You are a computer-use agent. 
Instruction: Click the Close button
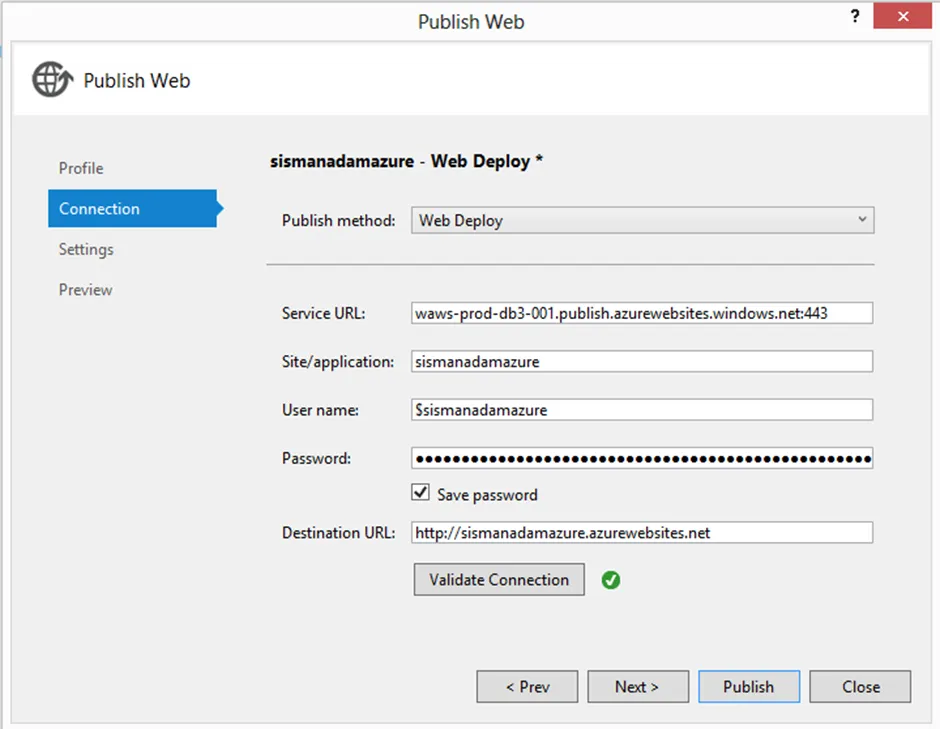[860, 686]
